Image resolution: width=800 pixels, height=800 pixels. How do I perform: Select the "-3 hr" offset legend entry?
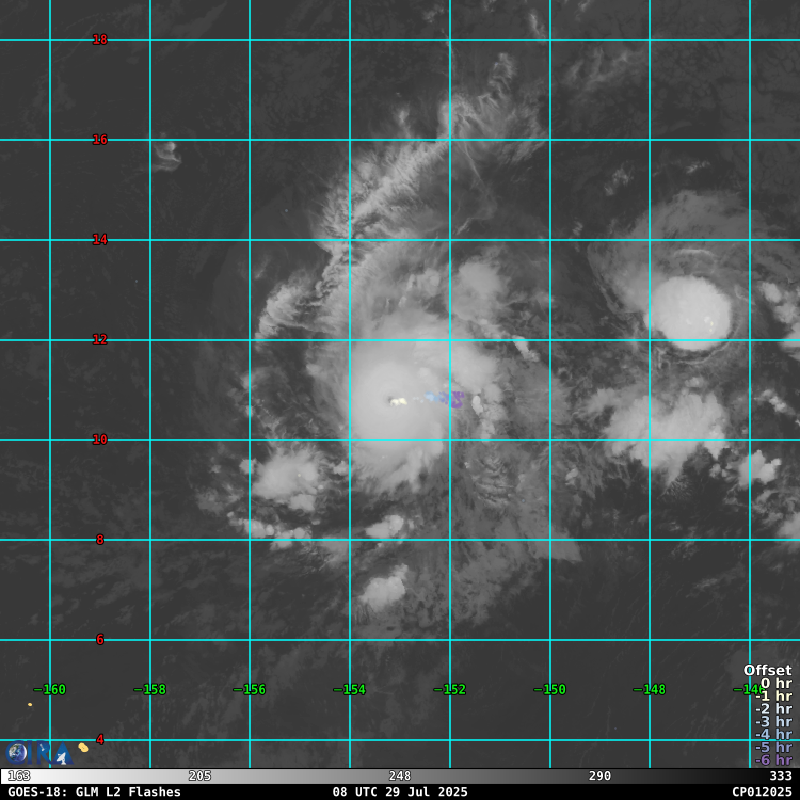pos(773,722)
